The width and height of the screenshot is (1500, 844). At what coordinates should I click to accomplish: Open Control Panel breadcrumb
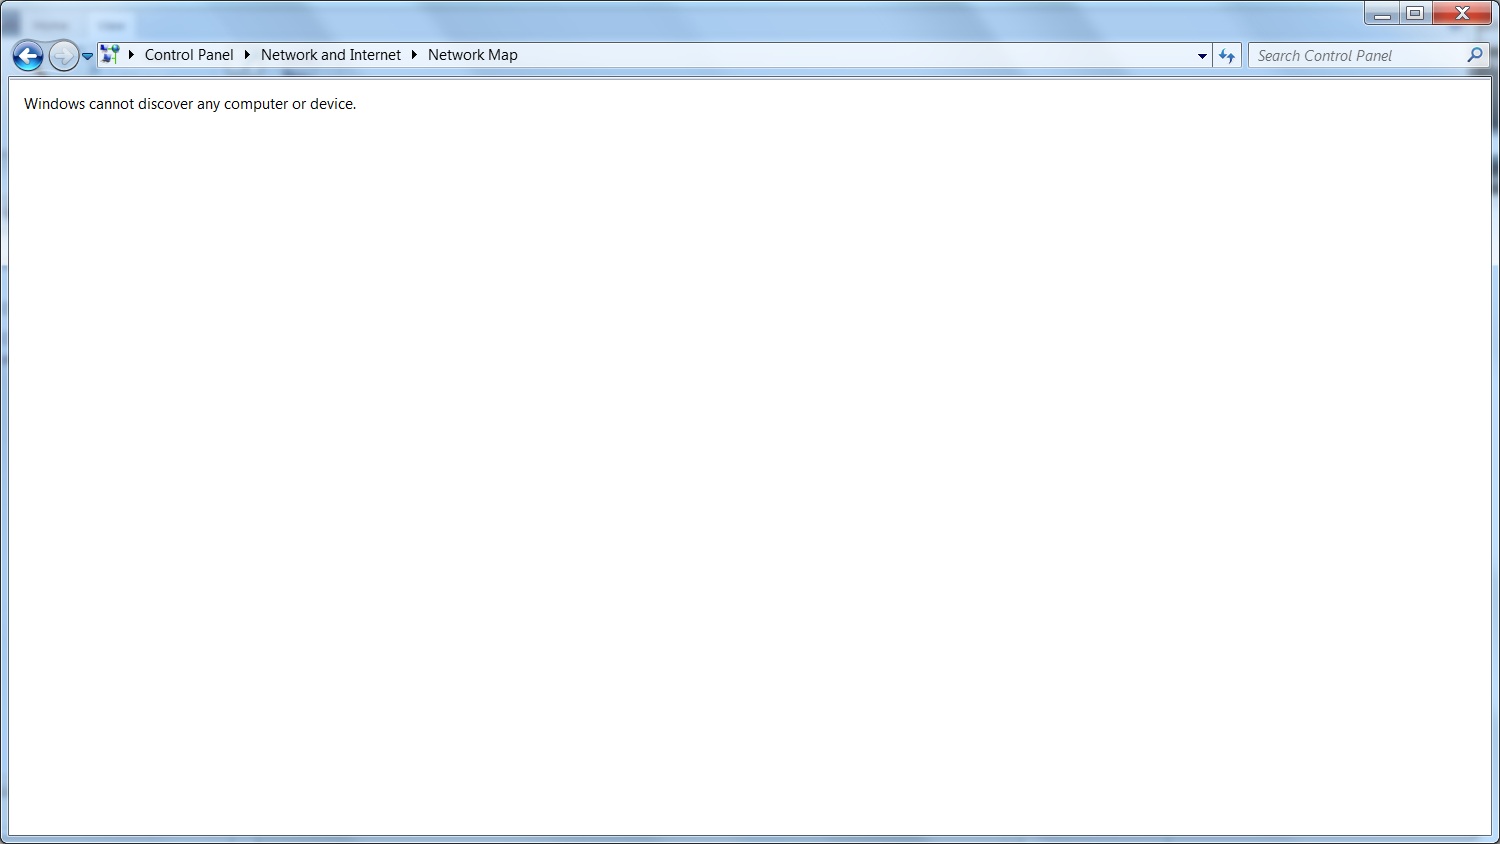coord(189,55)
